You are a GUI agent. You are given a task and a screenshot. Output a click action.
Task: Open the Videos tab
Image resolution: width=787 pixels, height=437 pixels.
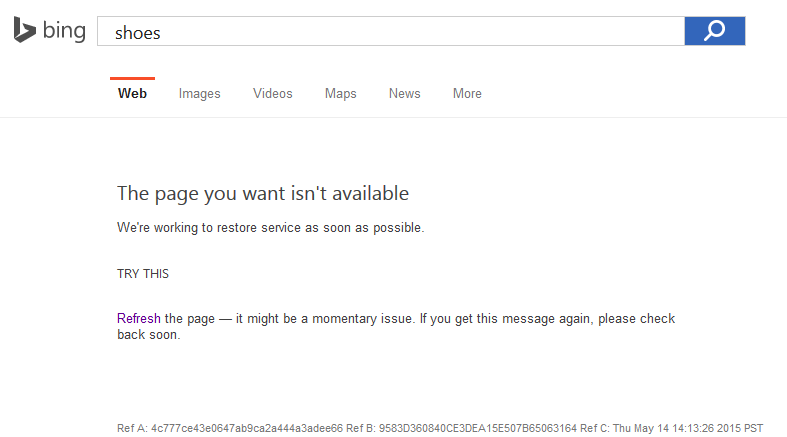pyautogui.click(x=272, y=94)
